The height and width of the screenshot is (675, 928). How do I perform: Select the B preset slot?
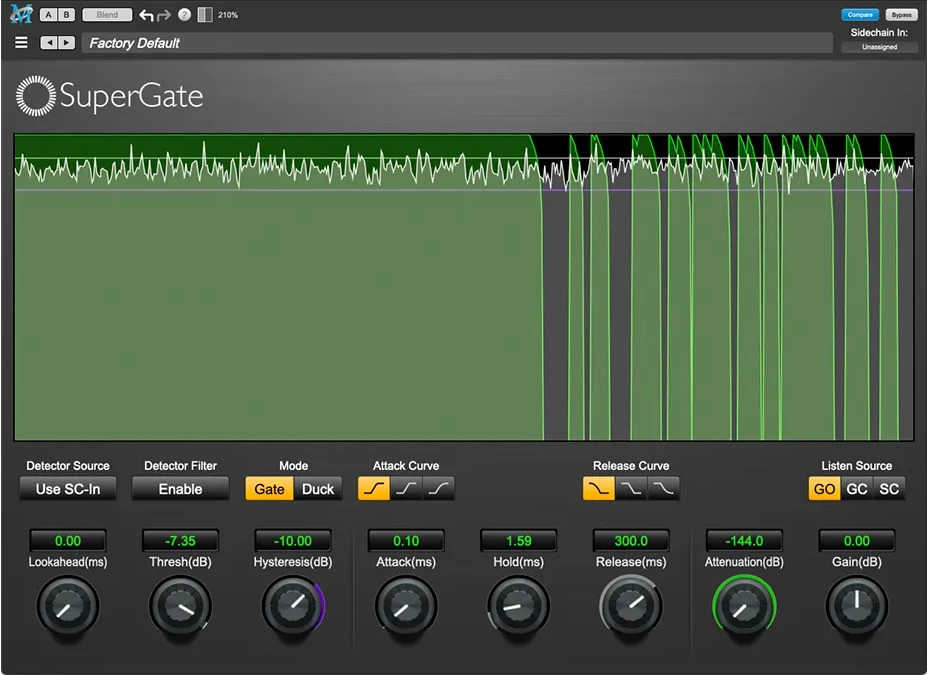point(66,15)
